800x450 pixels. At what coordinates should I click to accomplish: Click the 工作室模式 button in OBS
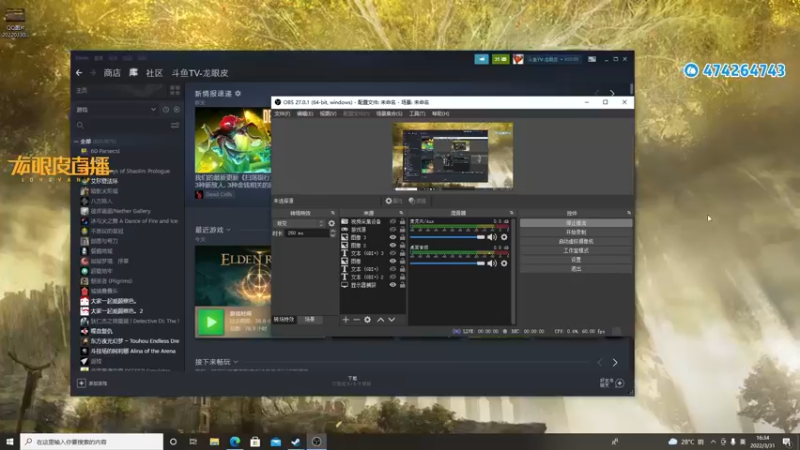tap(576, 251)
